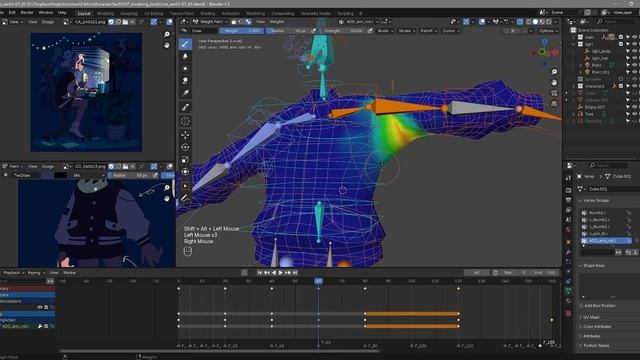Jump to the timeline end frame button
The image size is (640, 360).
295,273
